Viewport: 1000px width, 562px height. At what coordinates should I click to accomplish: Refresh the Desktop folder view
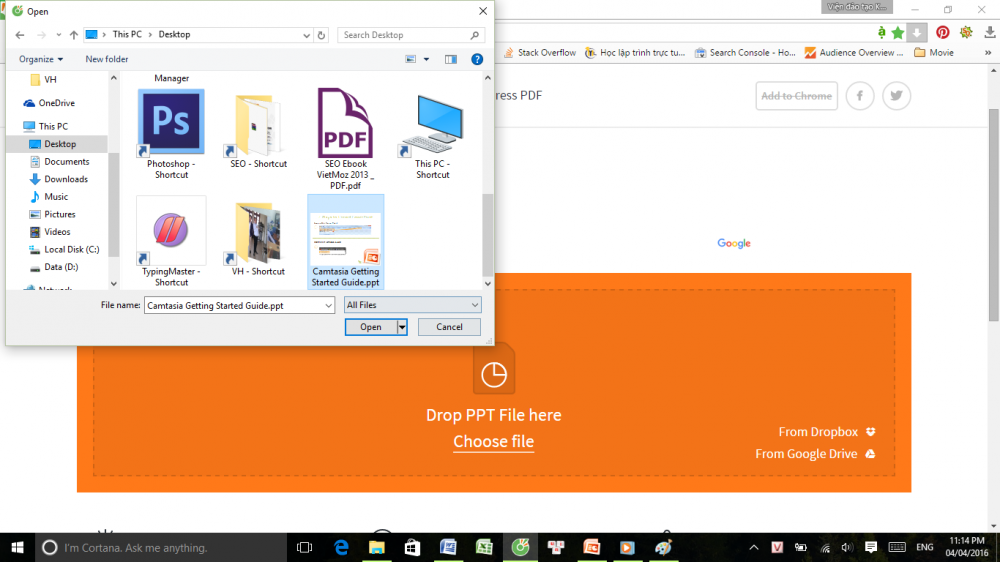(321, 35)
